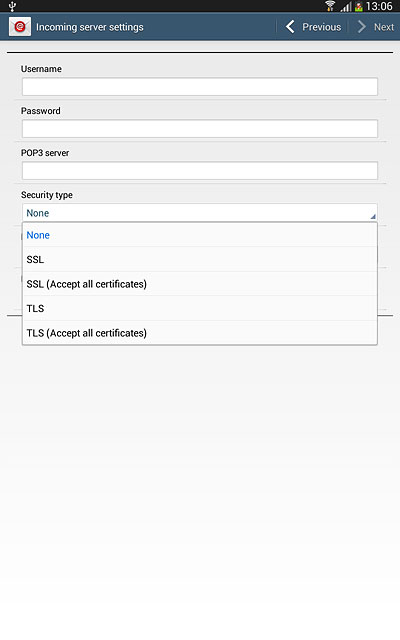Tap the battery status icon
Screen dimensions: 400x640
click(x=358, y=7)
